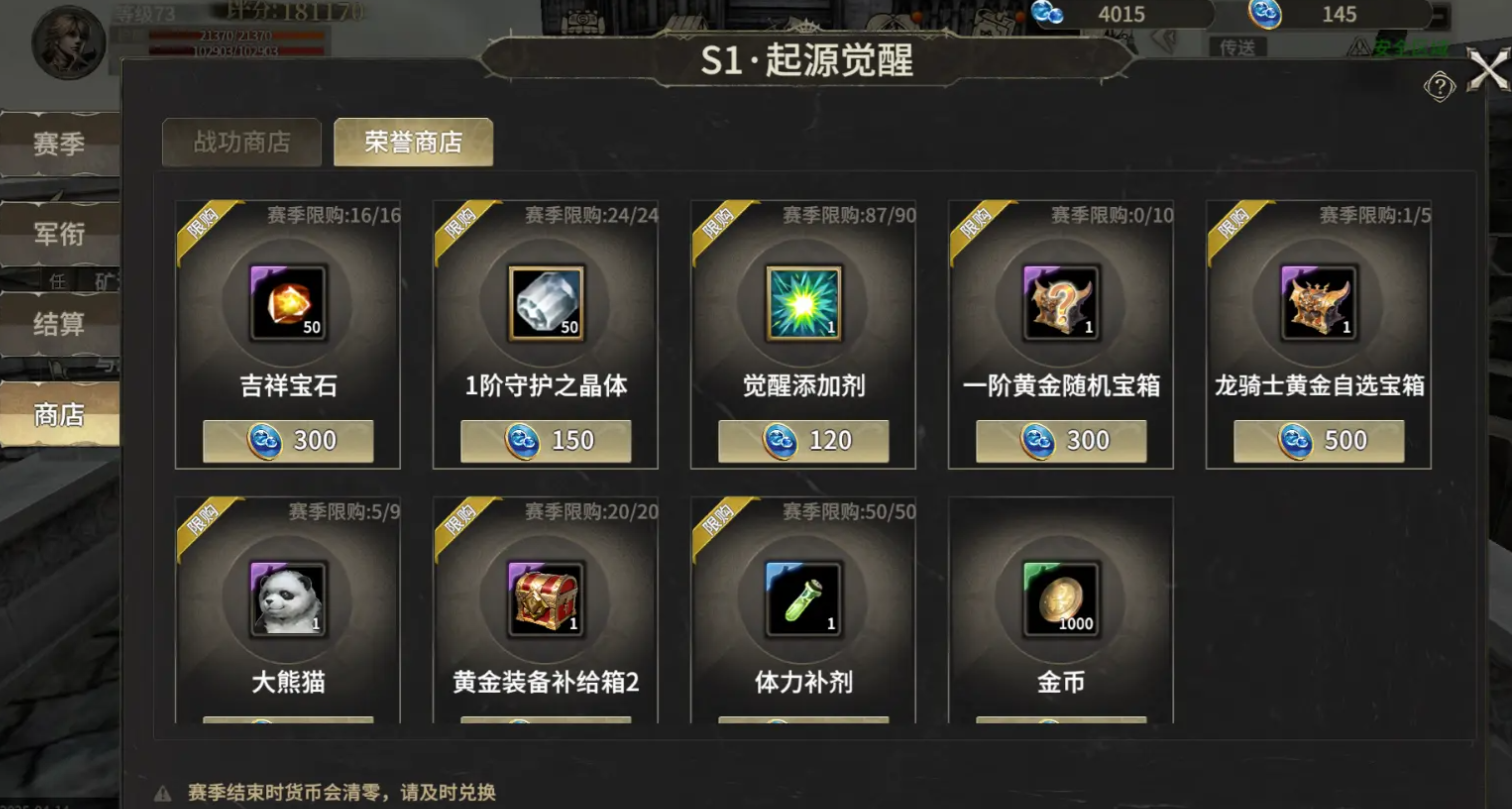1512x809 pixels.
Task: Switch to the 战功商店 tab
Action: click(242, 142)
